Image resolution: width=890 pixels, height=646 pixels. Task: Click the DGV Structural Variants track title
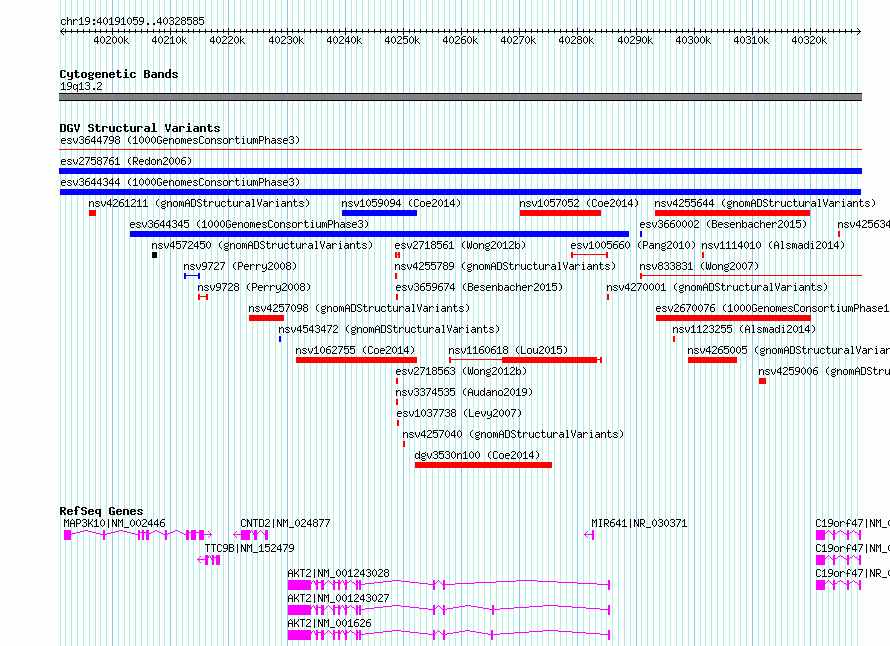tap(140, 128)
